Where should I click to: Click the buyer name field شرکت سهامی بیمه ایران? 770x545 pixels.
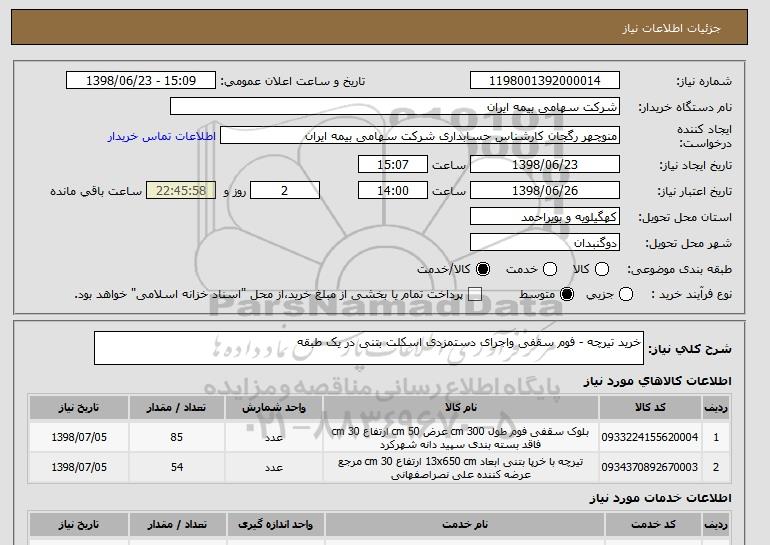coord(395,107)
